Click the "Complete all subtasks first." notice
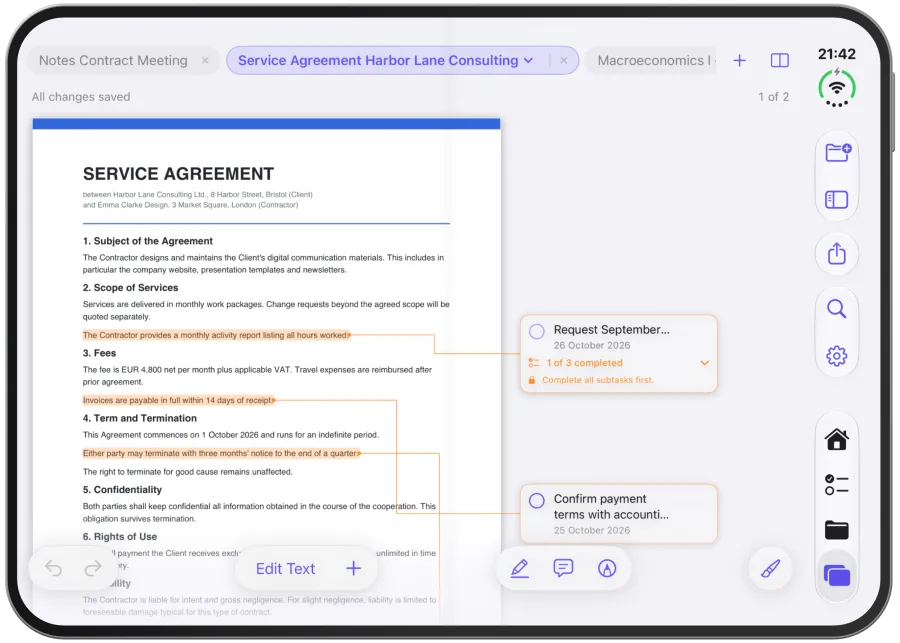The width and height of the screenshot is (900, 643). click(598, 380)
